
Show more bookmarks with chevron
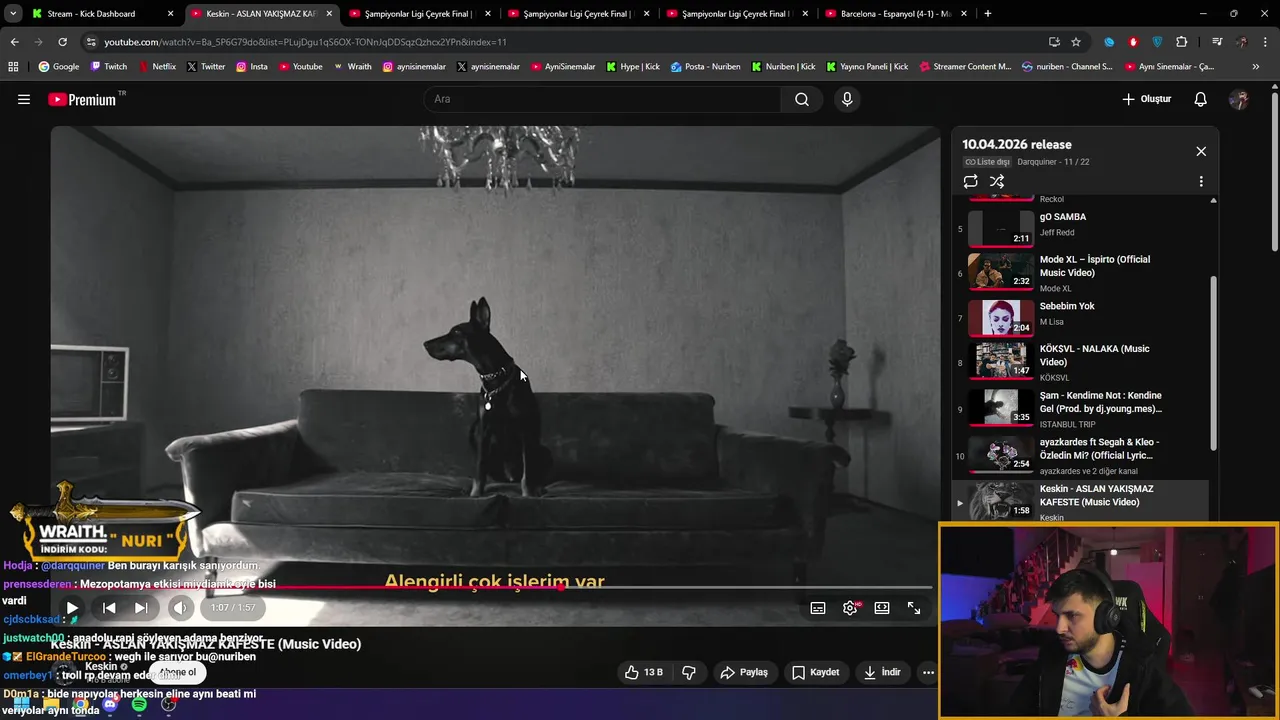tap(1256, 67)
